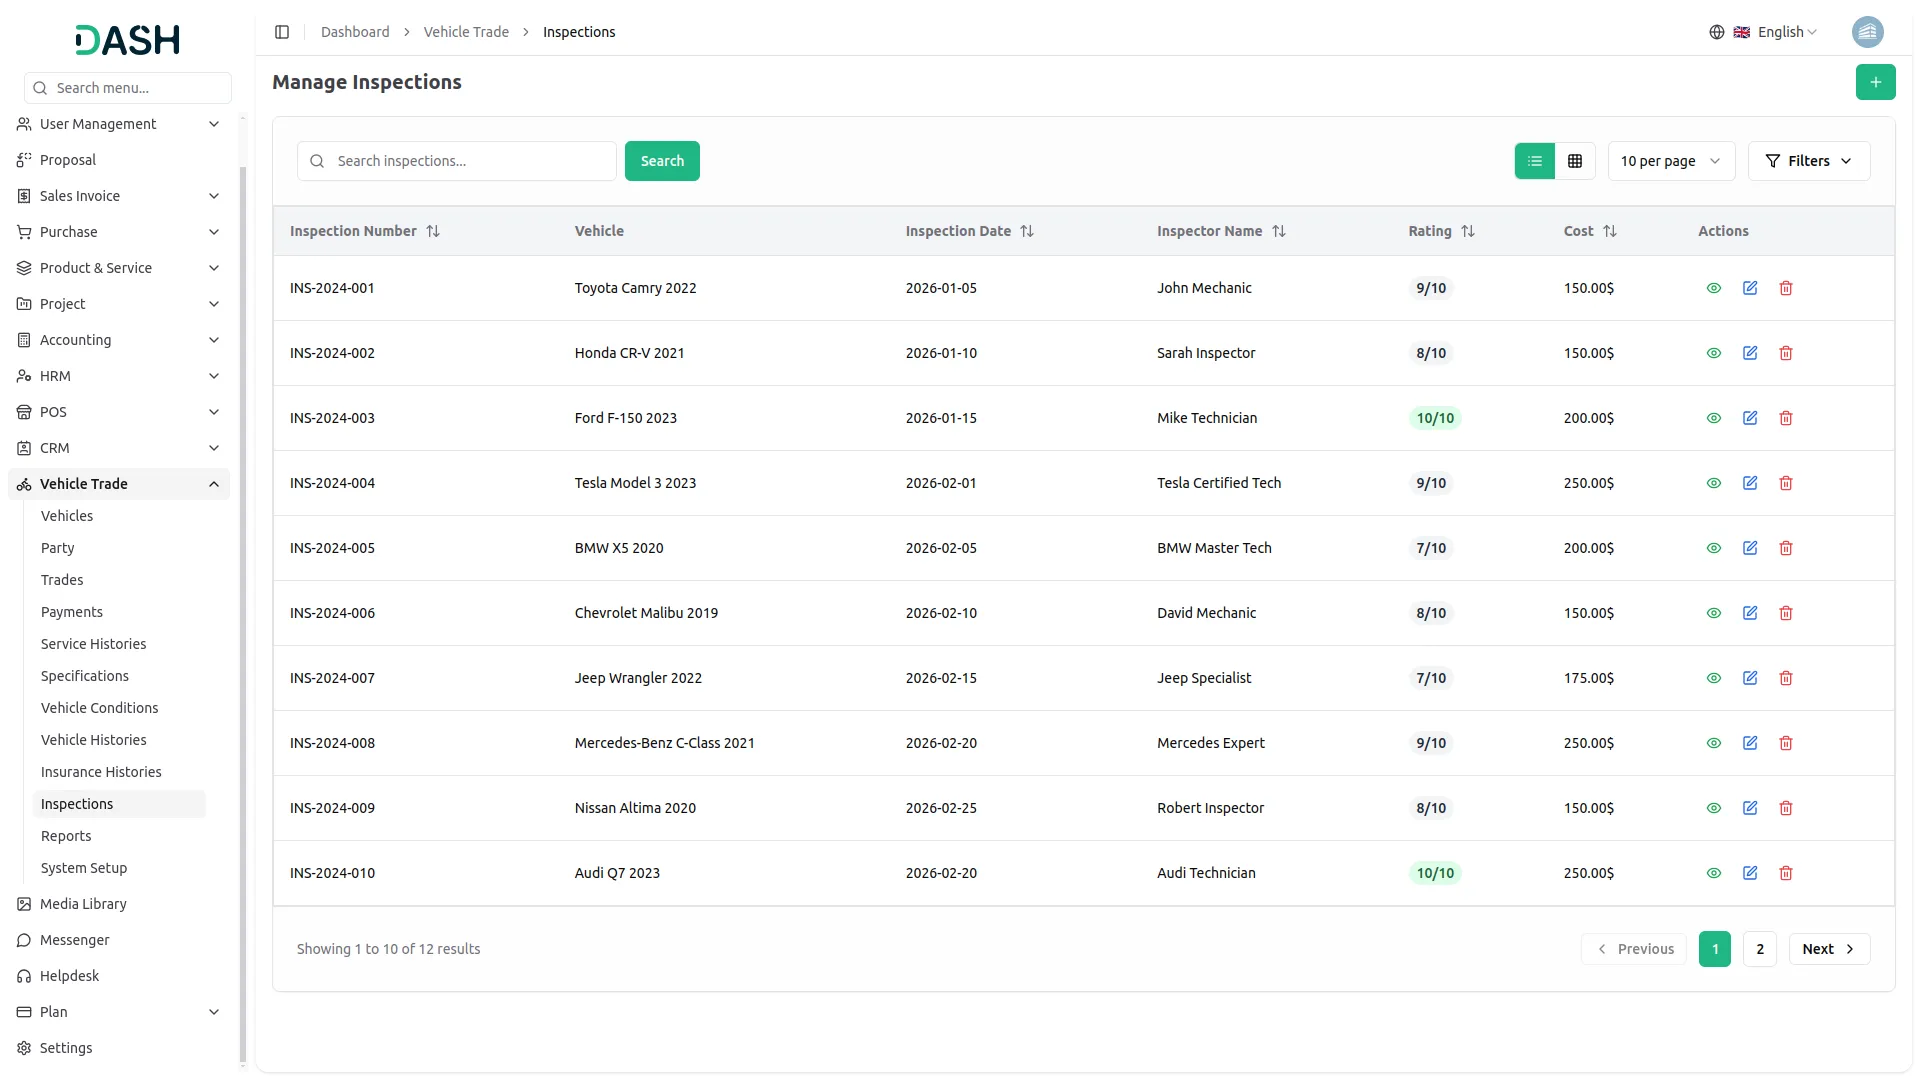Click the Search inspections input field
1920x1080 pixels.
470,161
